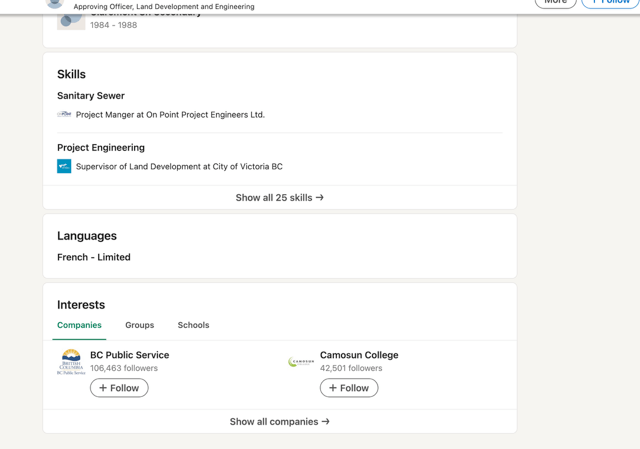Click the Follow button in top header
640x449 pixels.
(x=610, y=3)
